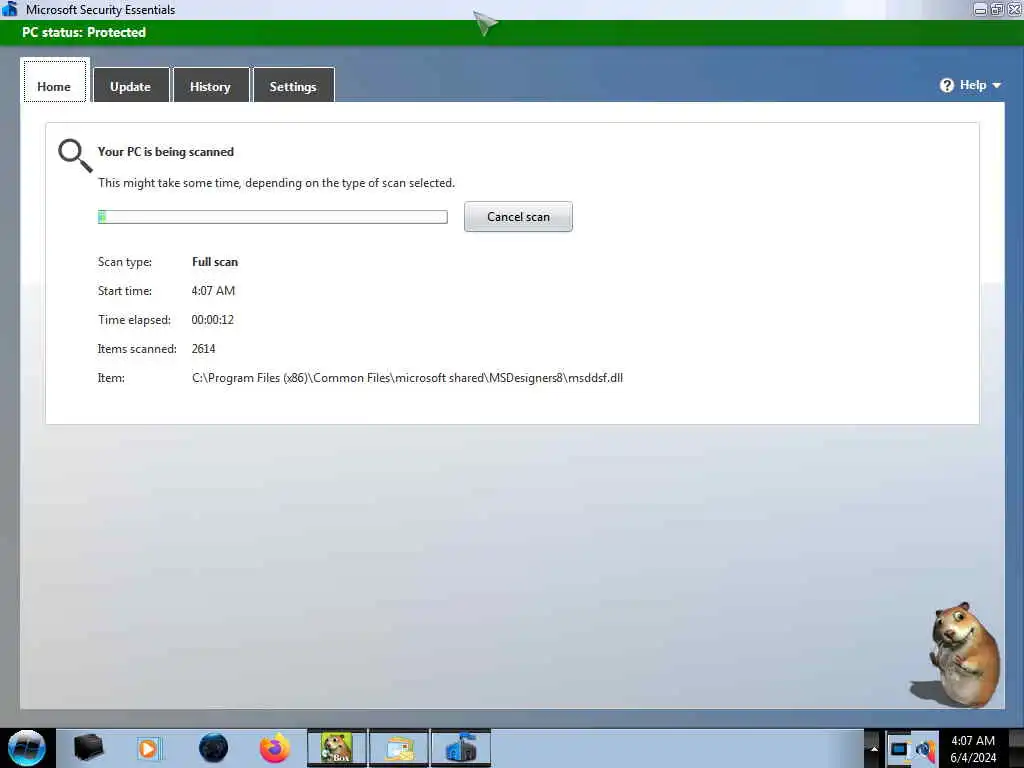The image size is (1024, 768).
Task: Open the folder window taskbar button
Action: tap(399, 748)
